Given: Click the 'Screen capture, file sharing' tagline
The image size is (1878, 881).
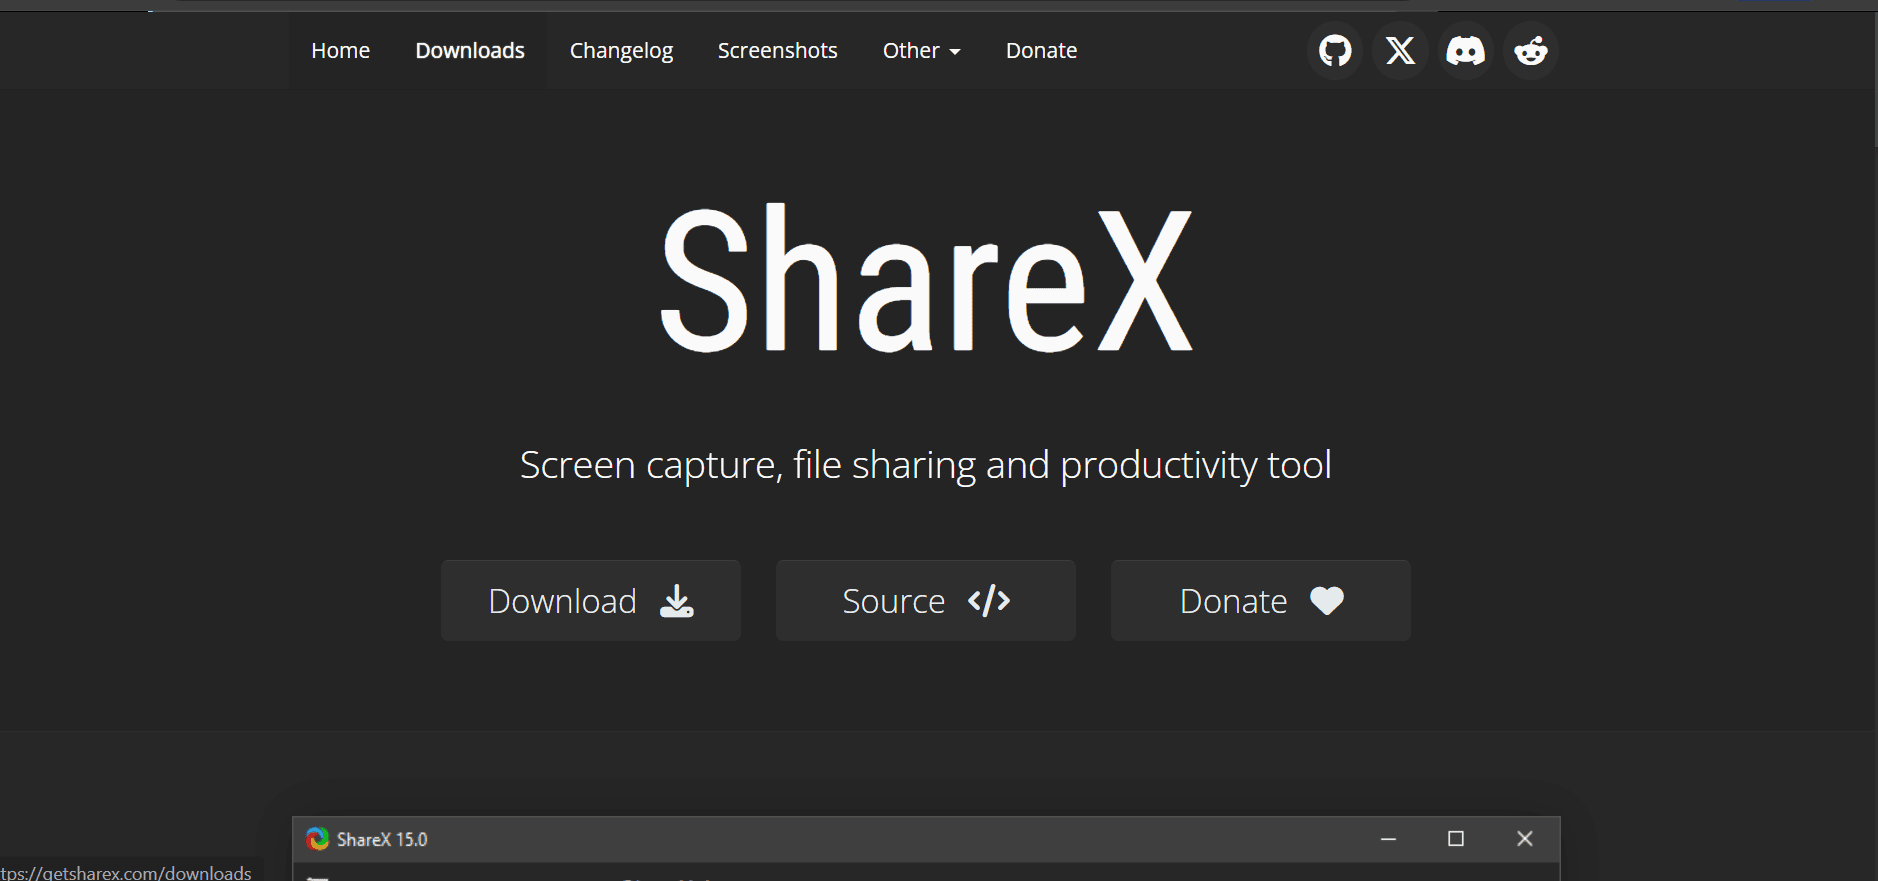Looking at the screenshot, I should 926,465.
